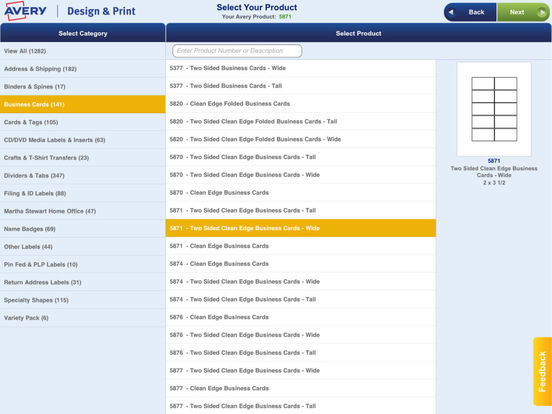Select Martha Stewart Home Office category

(x=82, y=211)
